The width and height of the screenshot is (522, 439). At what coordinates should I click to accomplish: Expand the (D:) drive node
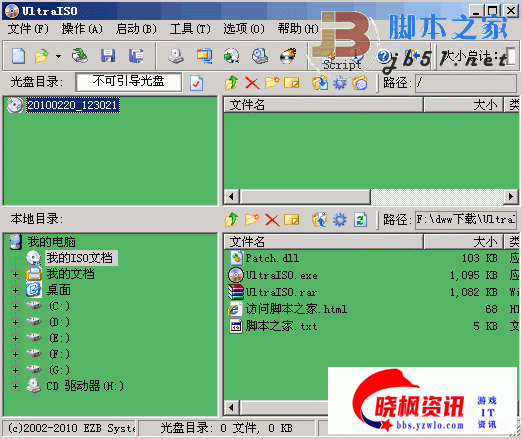(x=15, y=322)
